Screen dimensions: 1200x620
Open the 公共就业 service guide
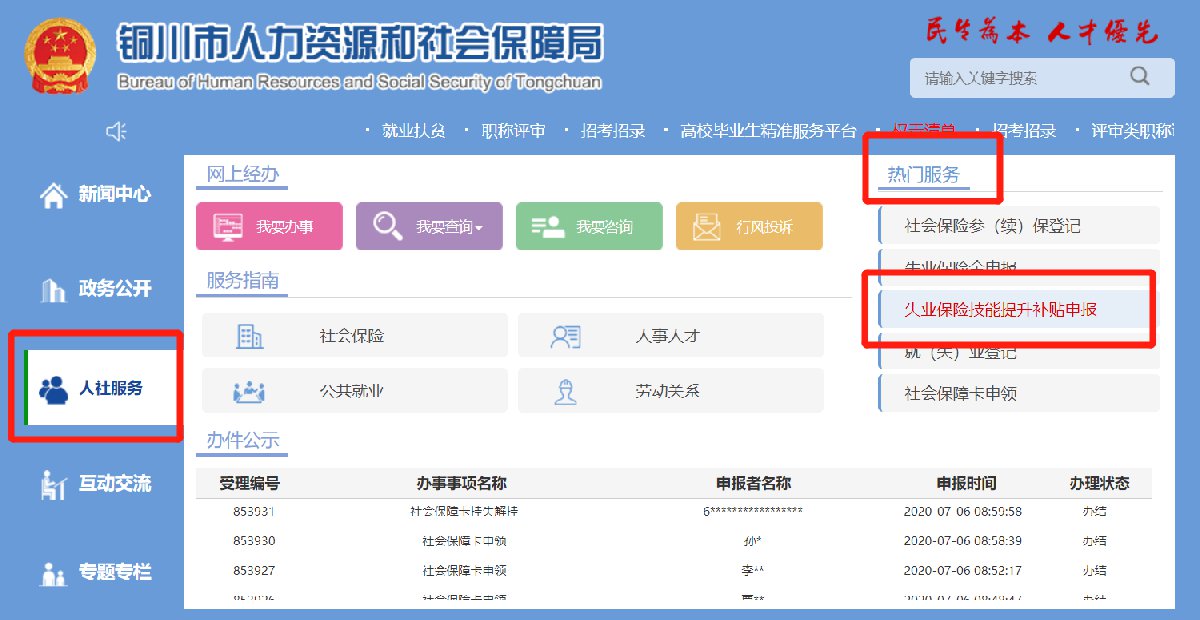[354, 391]
